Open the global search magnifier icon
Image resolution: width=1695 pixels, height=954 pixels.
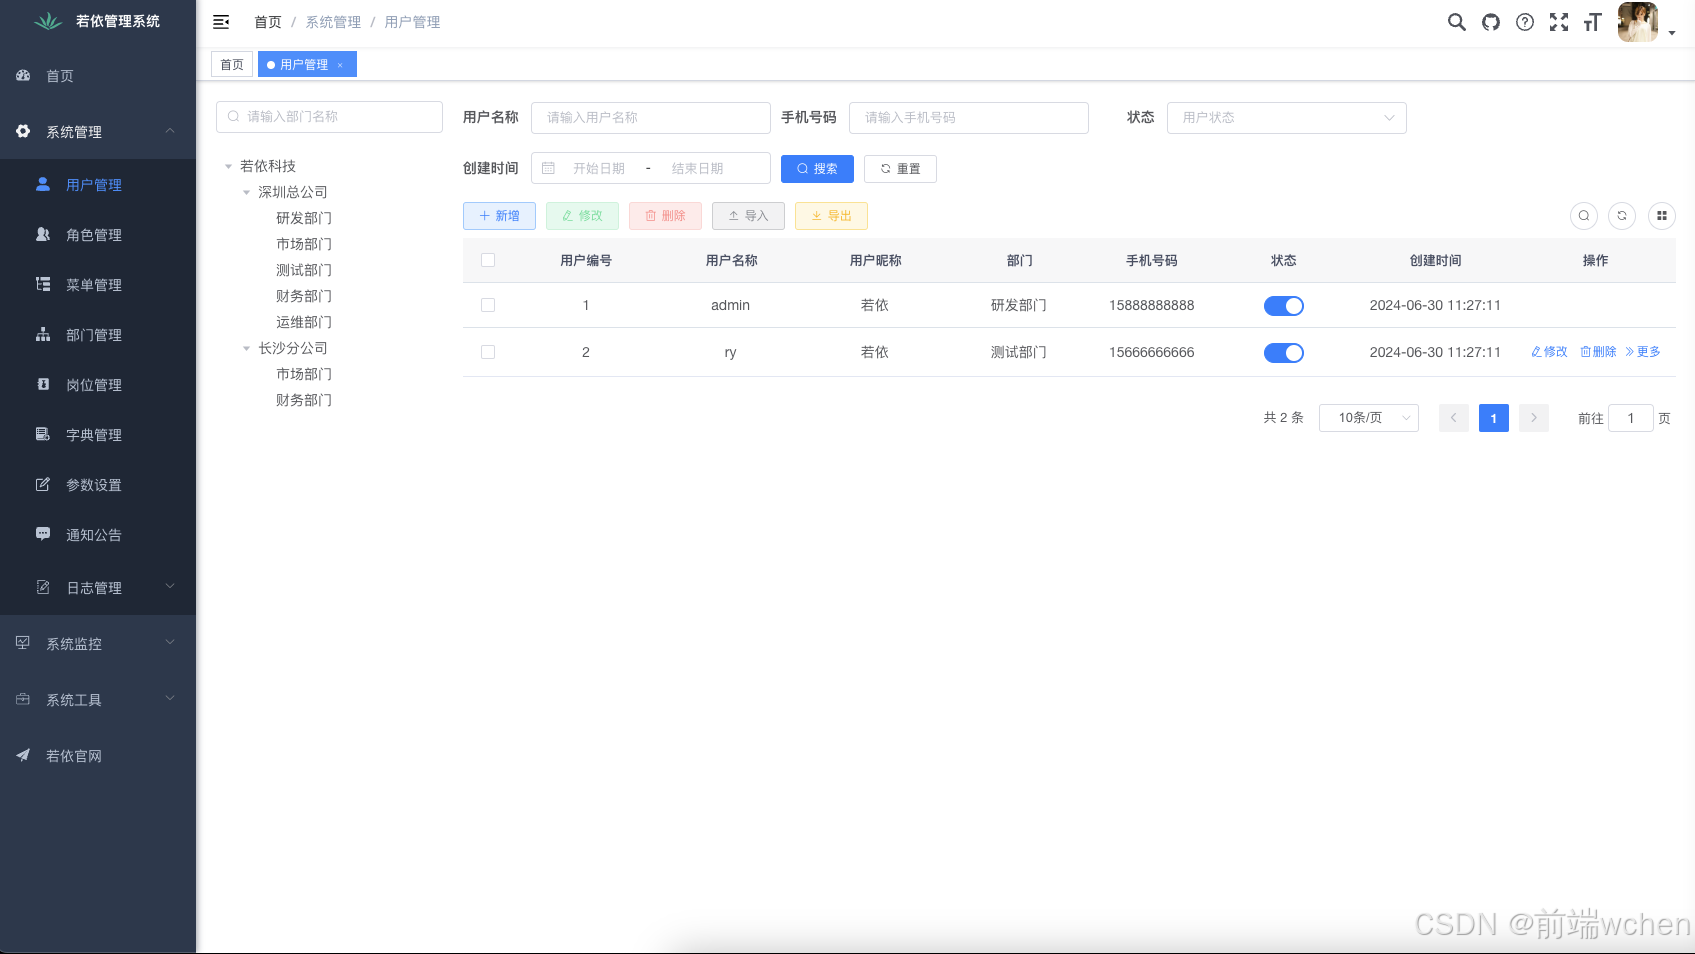pyautogui.click(x=1457, y=22)
